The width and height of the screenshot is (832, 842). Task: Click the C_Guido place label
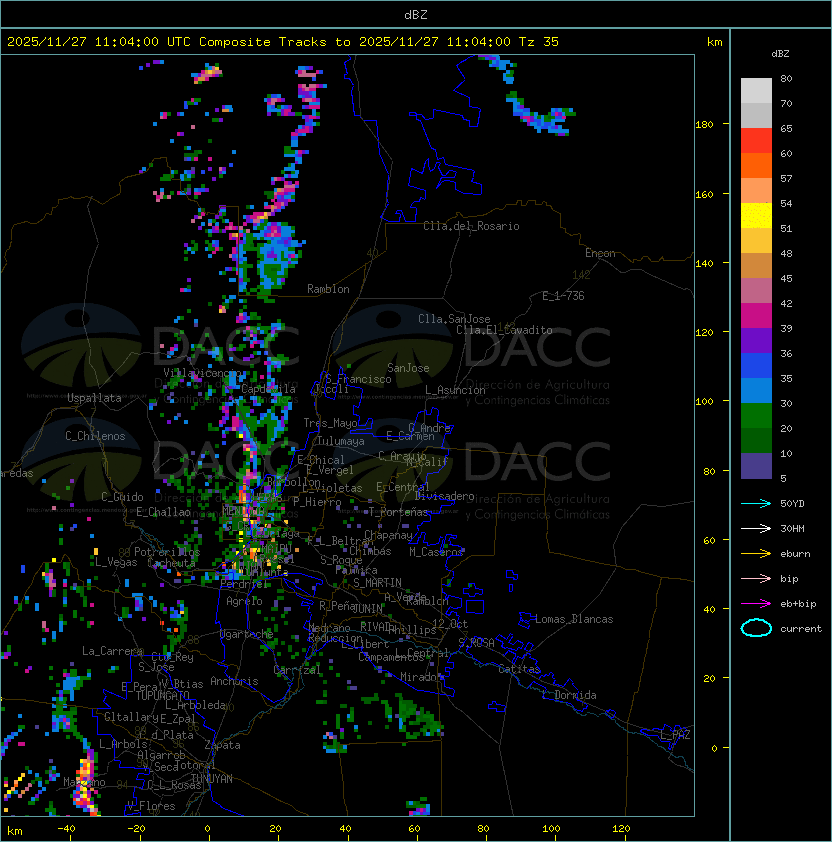122,497
